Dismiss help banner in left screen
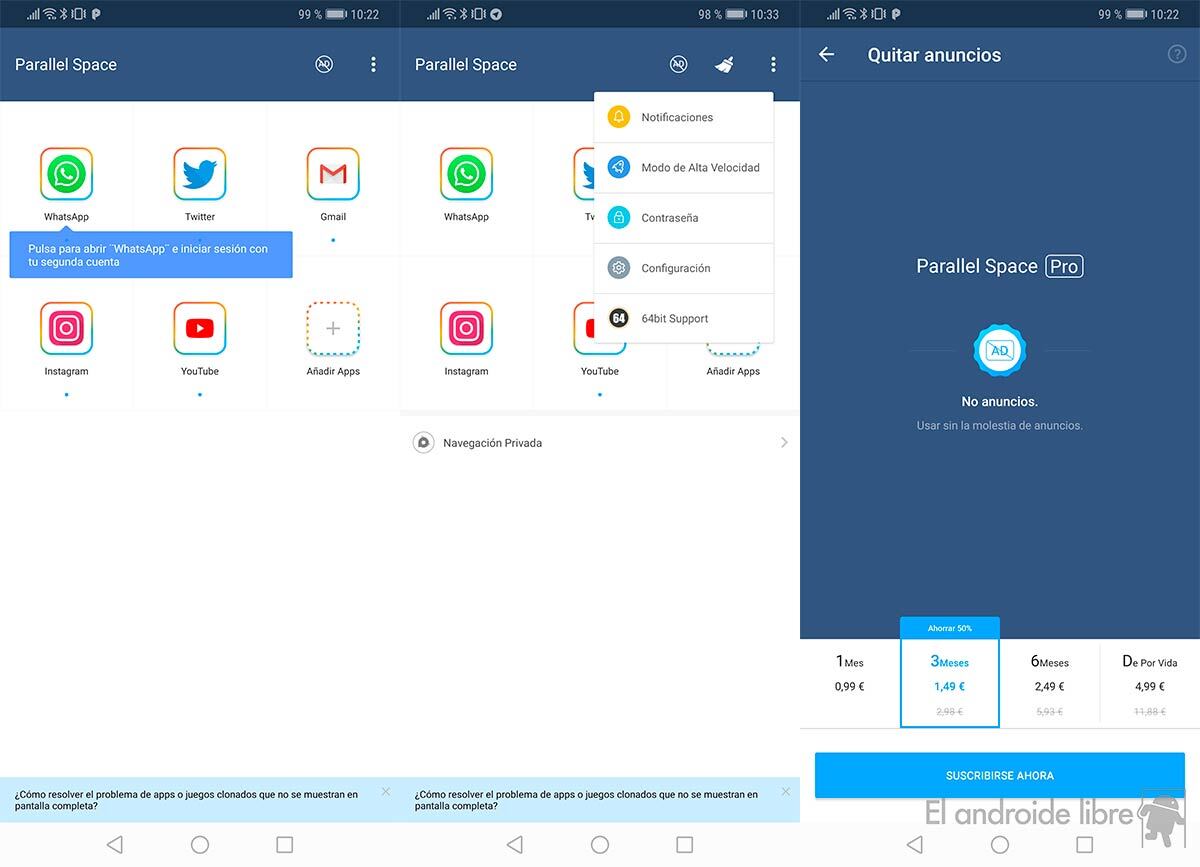The image size is (1200, 867). (x=386, y=792)
